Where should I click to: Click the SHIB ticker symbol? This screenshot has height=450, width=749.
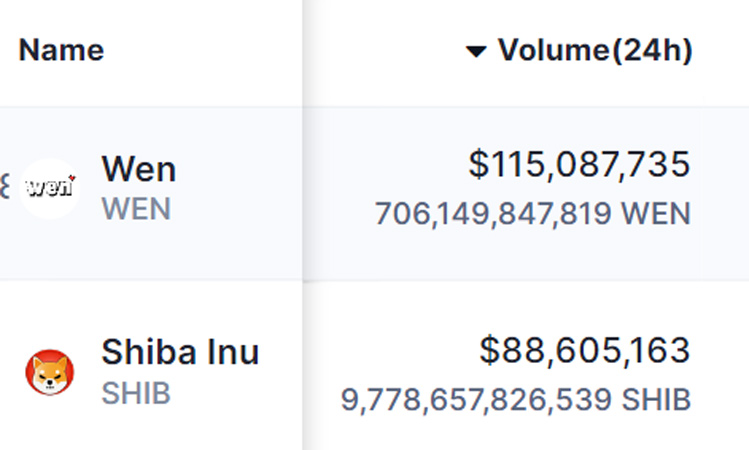136,394
